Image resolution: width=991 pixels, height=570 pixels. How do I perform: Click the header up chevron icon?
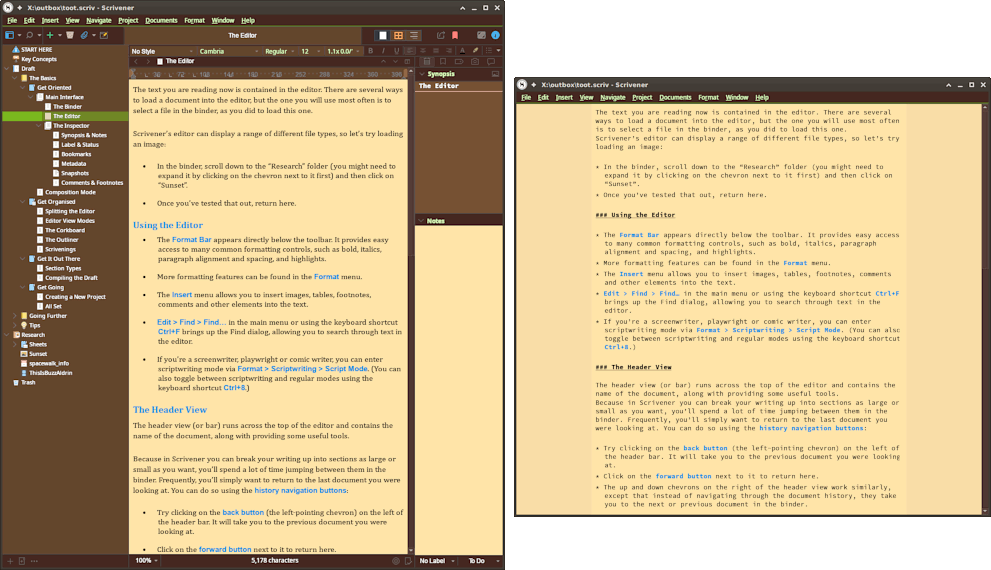[383, 61]
